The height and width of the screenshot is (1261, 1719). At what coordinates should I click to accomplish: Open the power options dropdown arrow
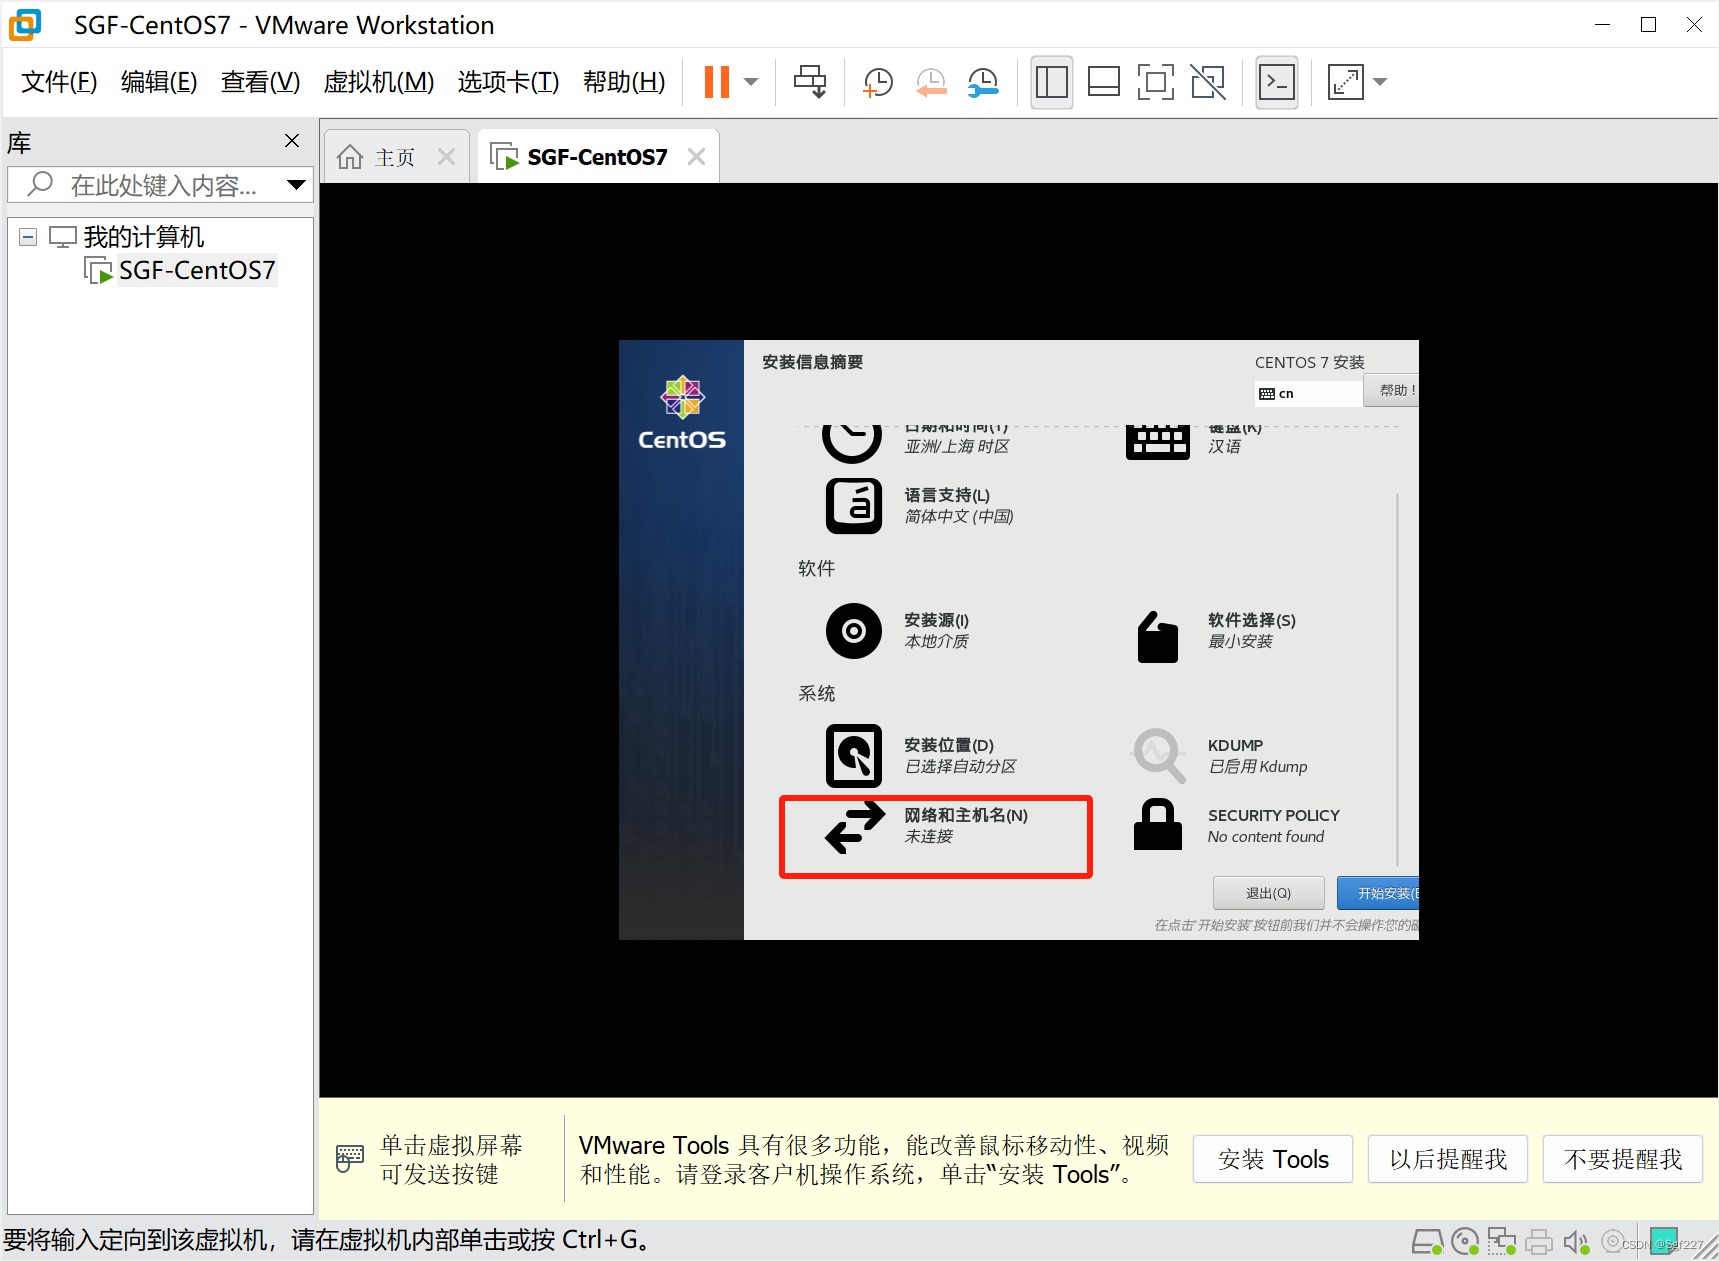tap(751, 82)
